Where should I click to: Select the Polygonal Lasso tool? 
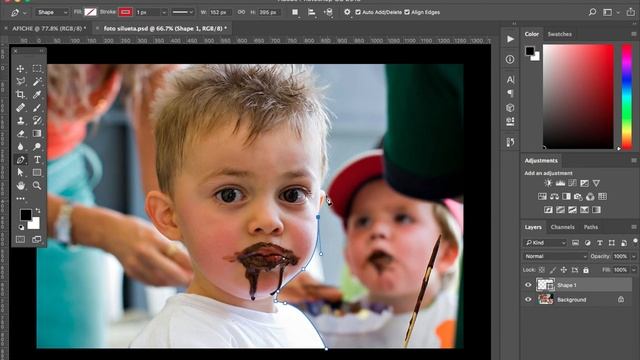[20, 82]
